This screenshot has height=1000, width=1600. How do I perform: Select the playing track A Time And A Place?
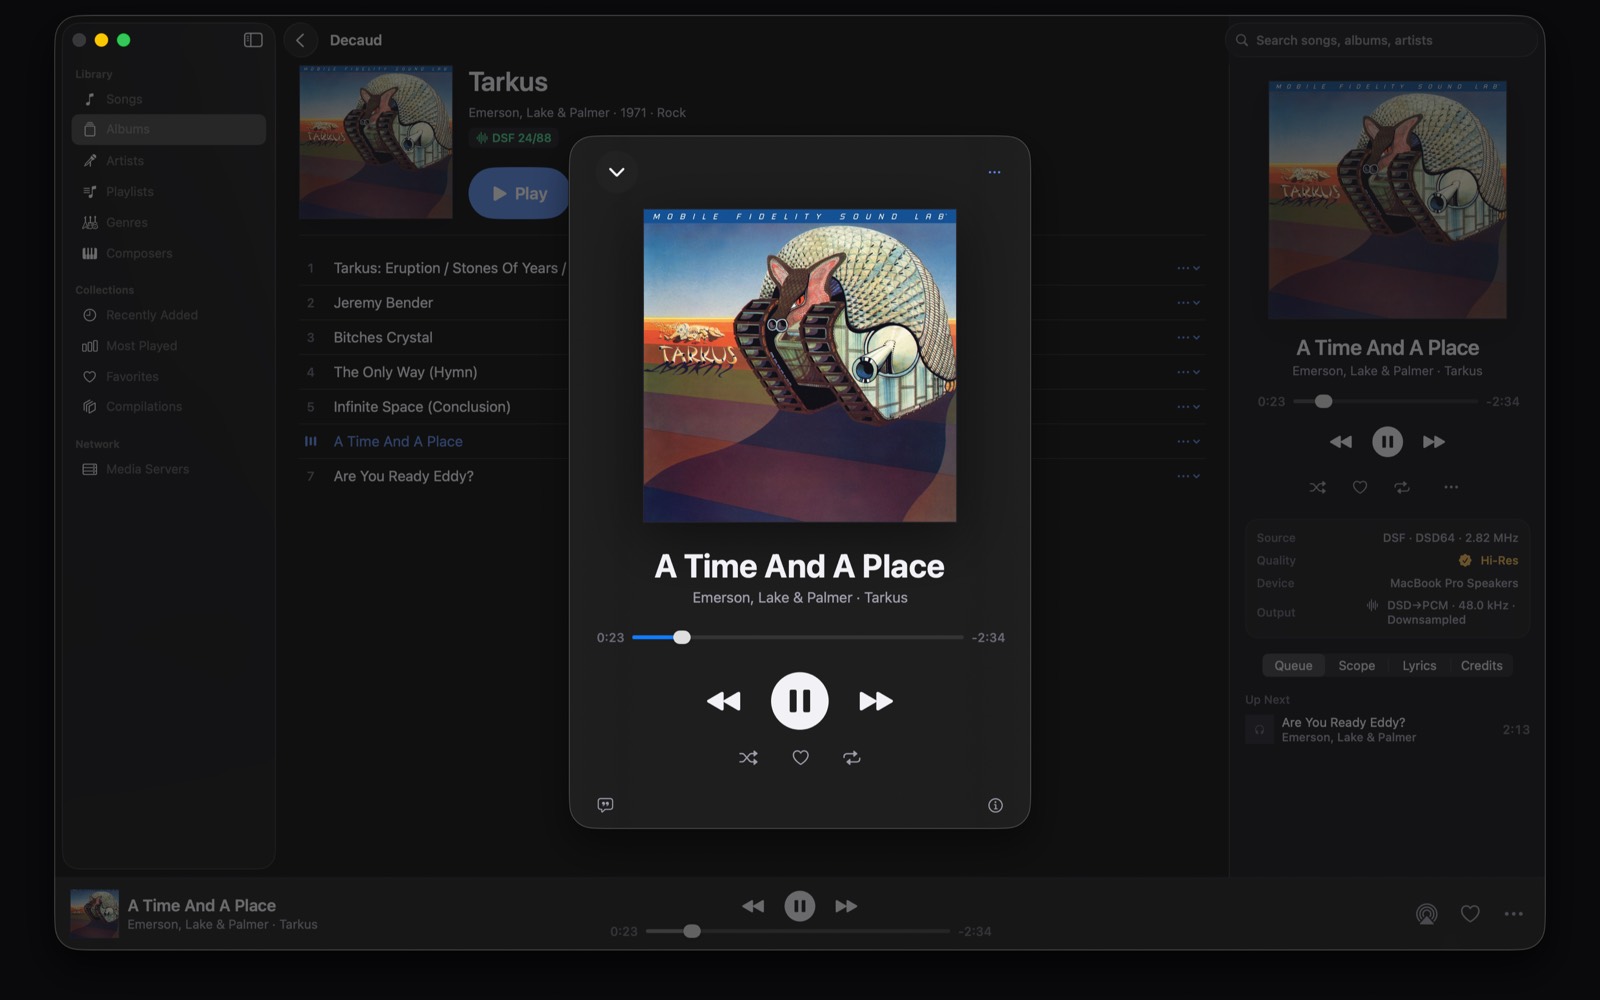398,442
